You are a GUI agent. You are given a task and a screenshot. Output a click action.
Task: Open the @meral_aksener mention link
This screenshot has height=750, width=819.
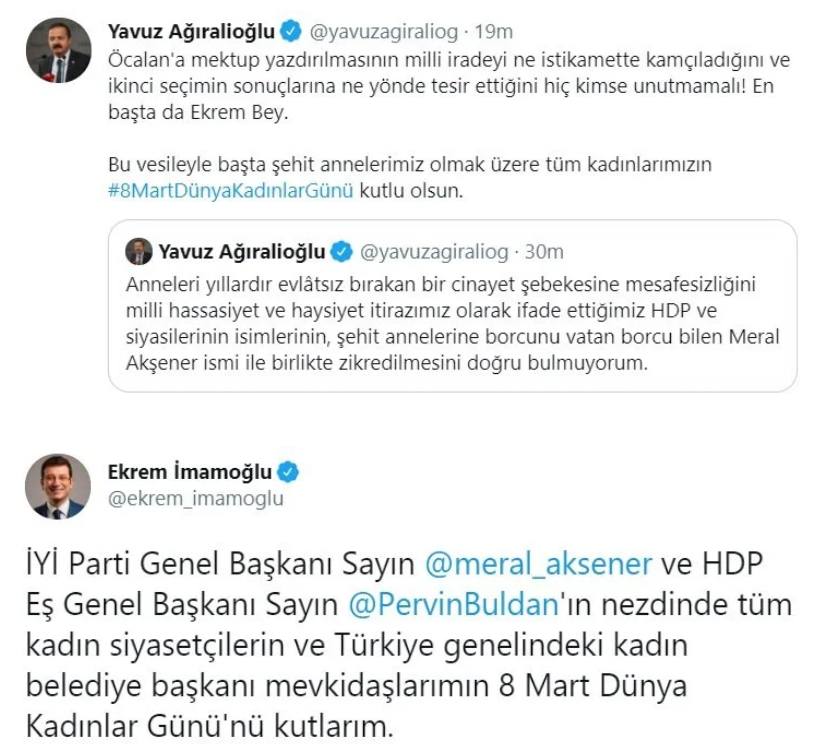(539, 564)
